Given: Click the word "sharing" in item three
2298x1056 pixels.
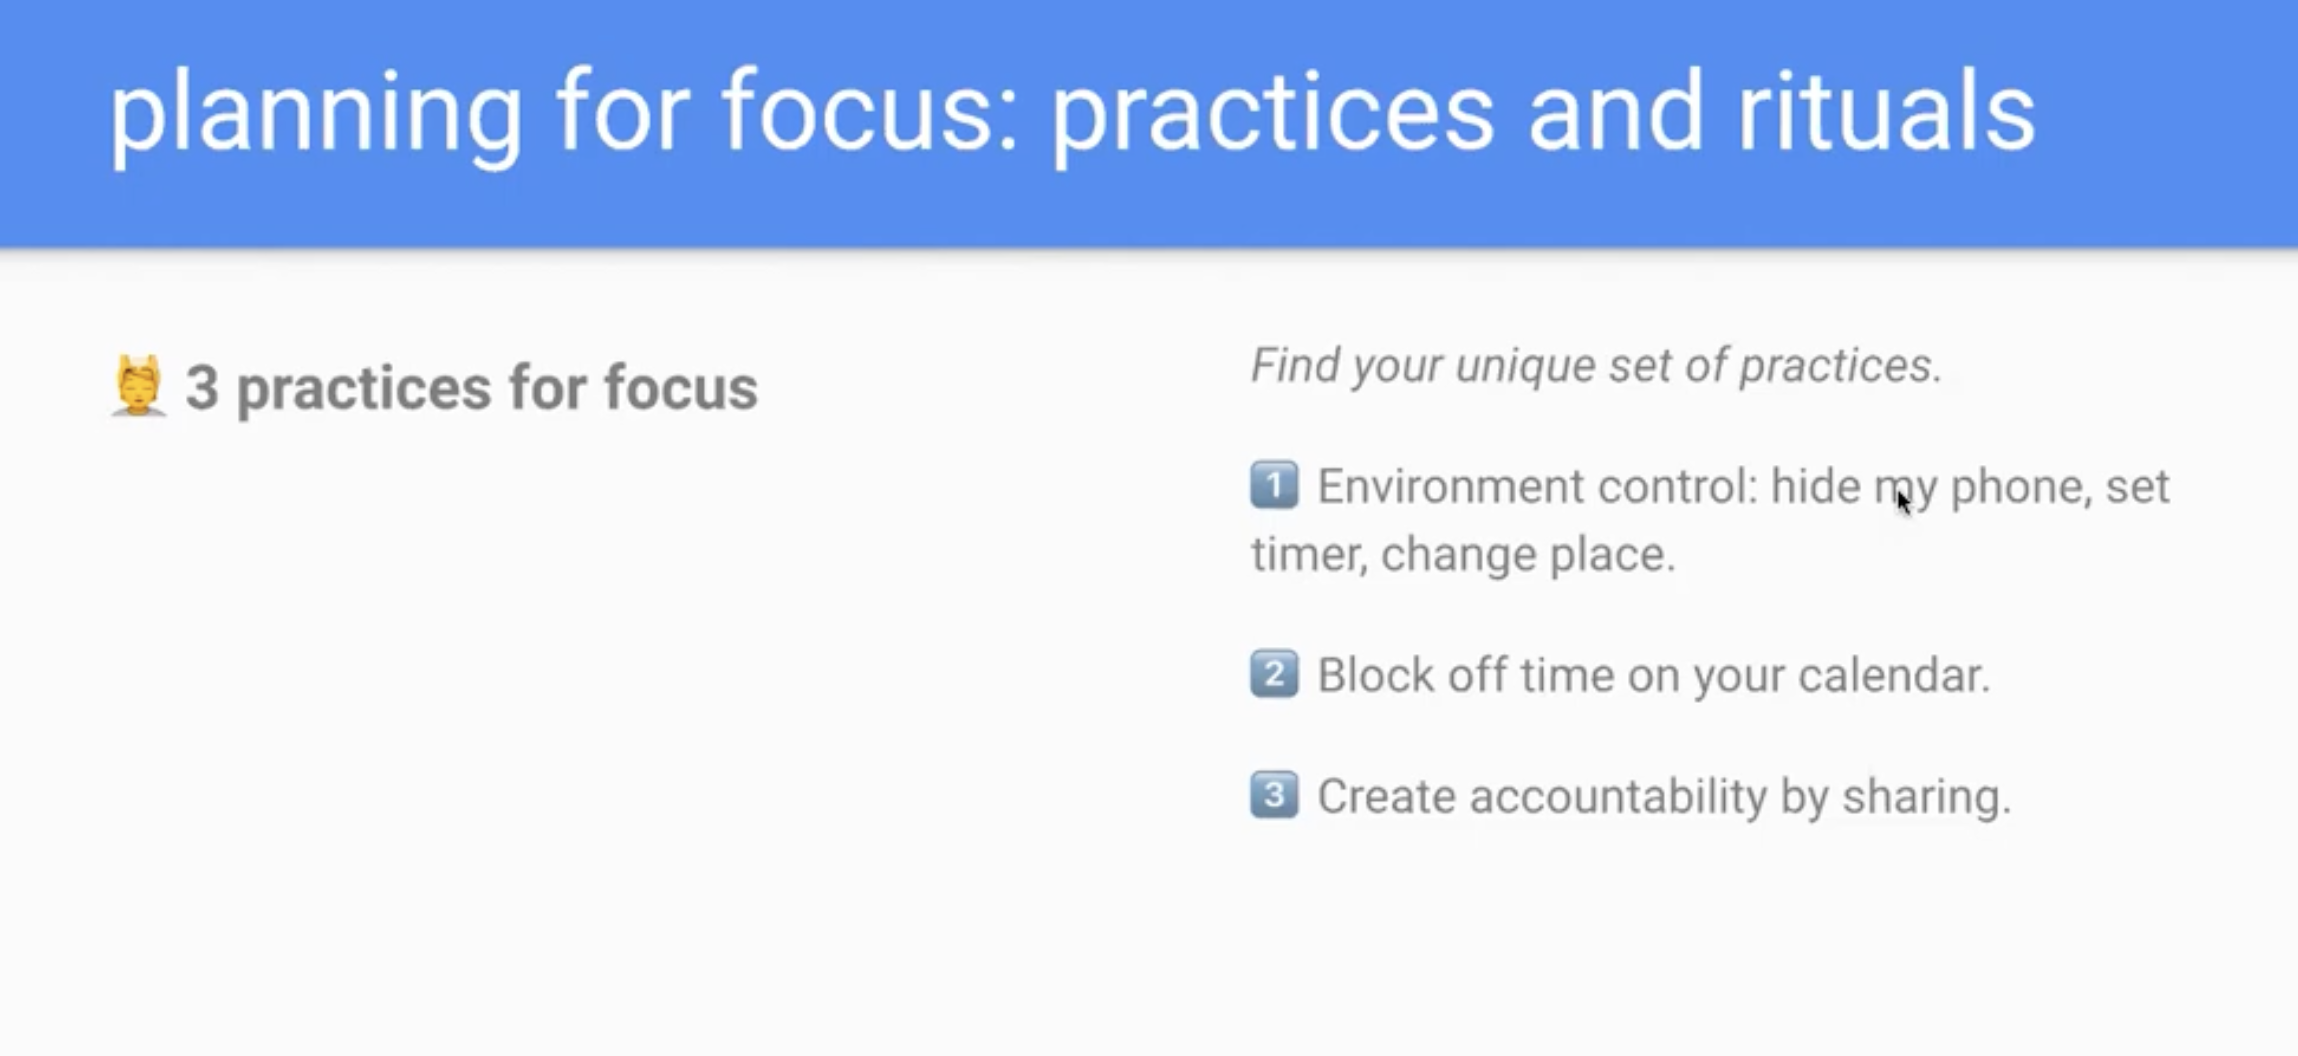Looking at the screenshot, I should 1922,797.
